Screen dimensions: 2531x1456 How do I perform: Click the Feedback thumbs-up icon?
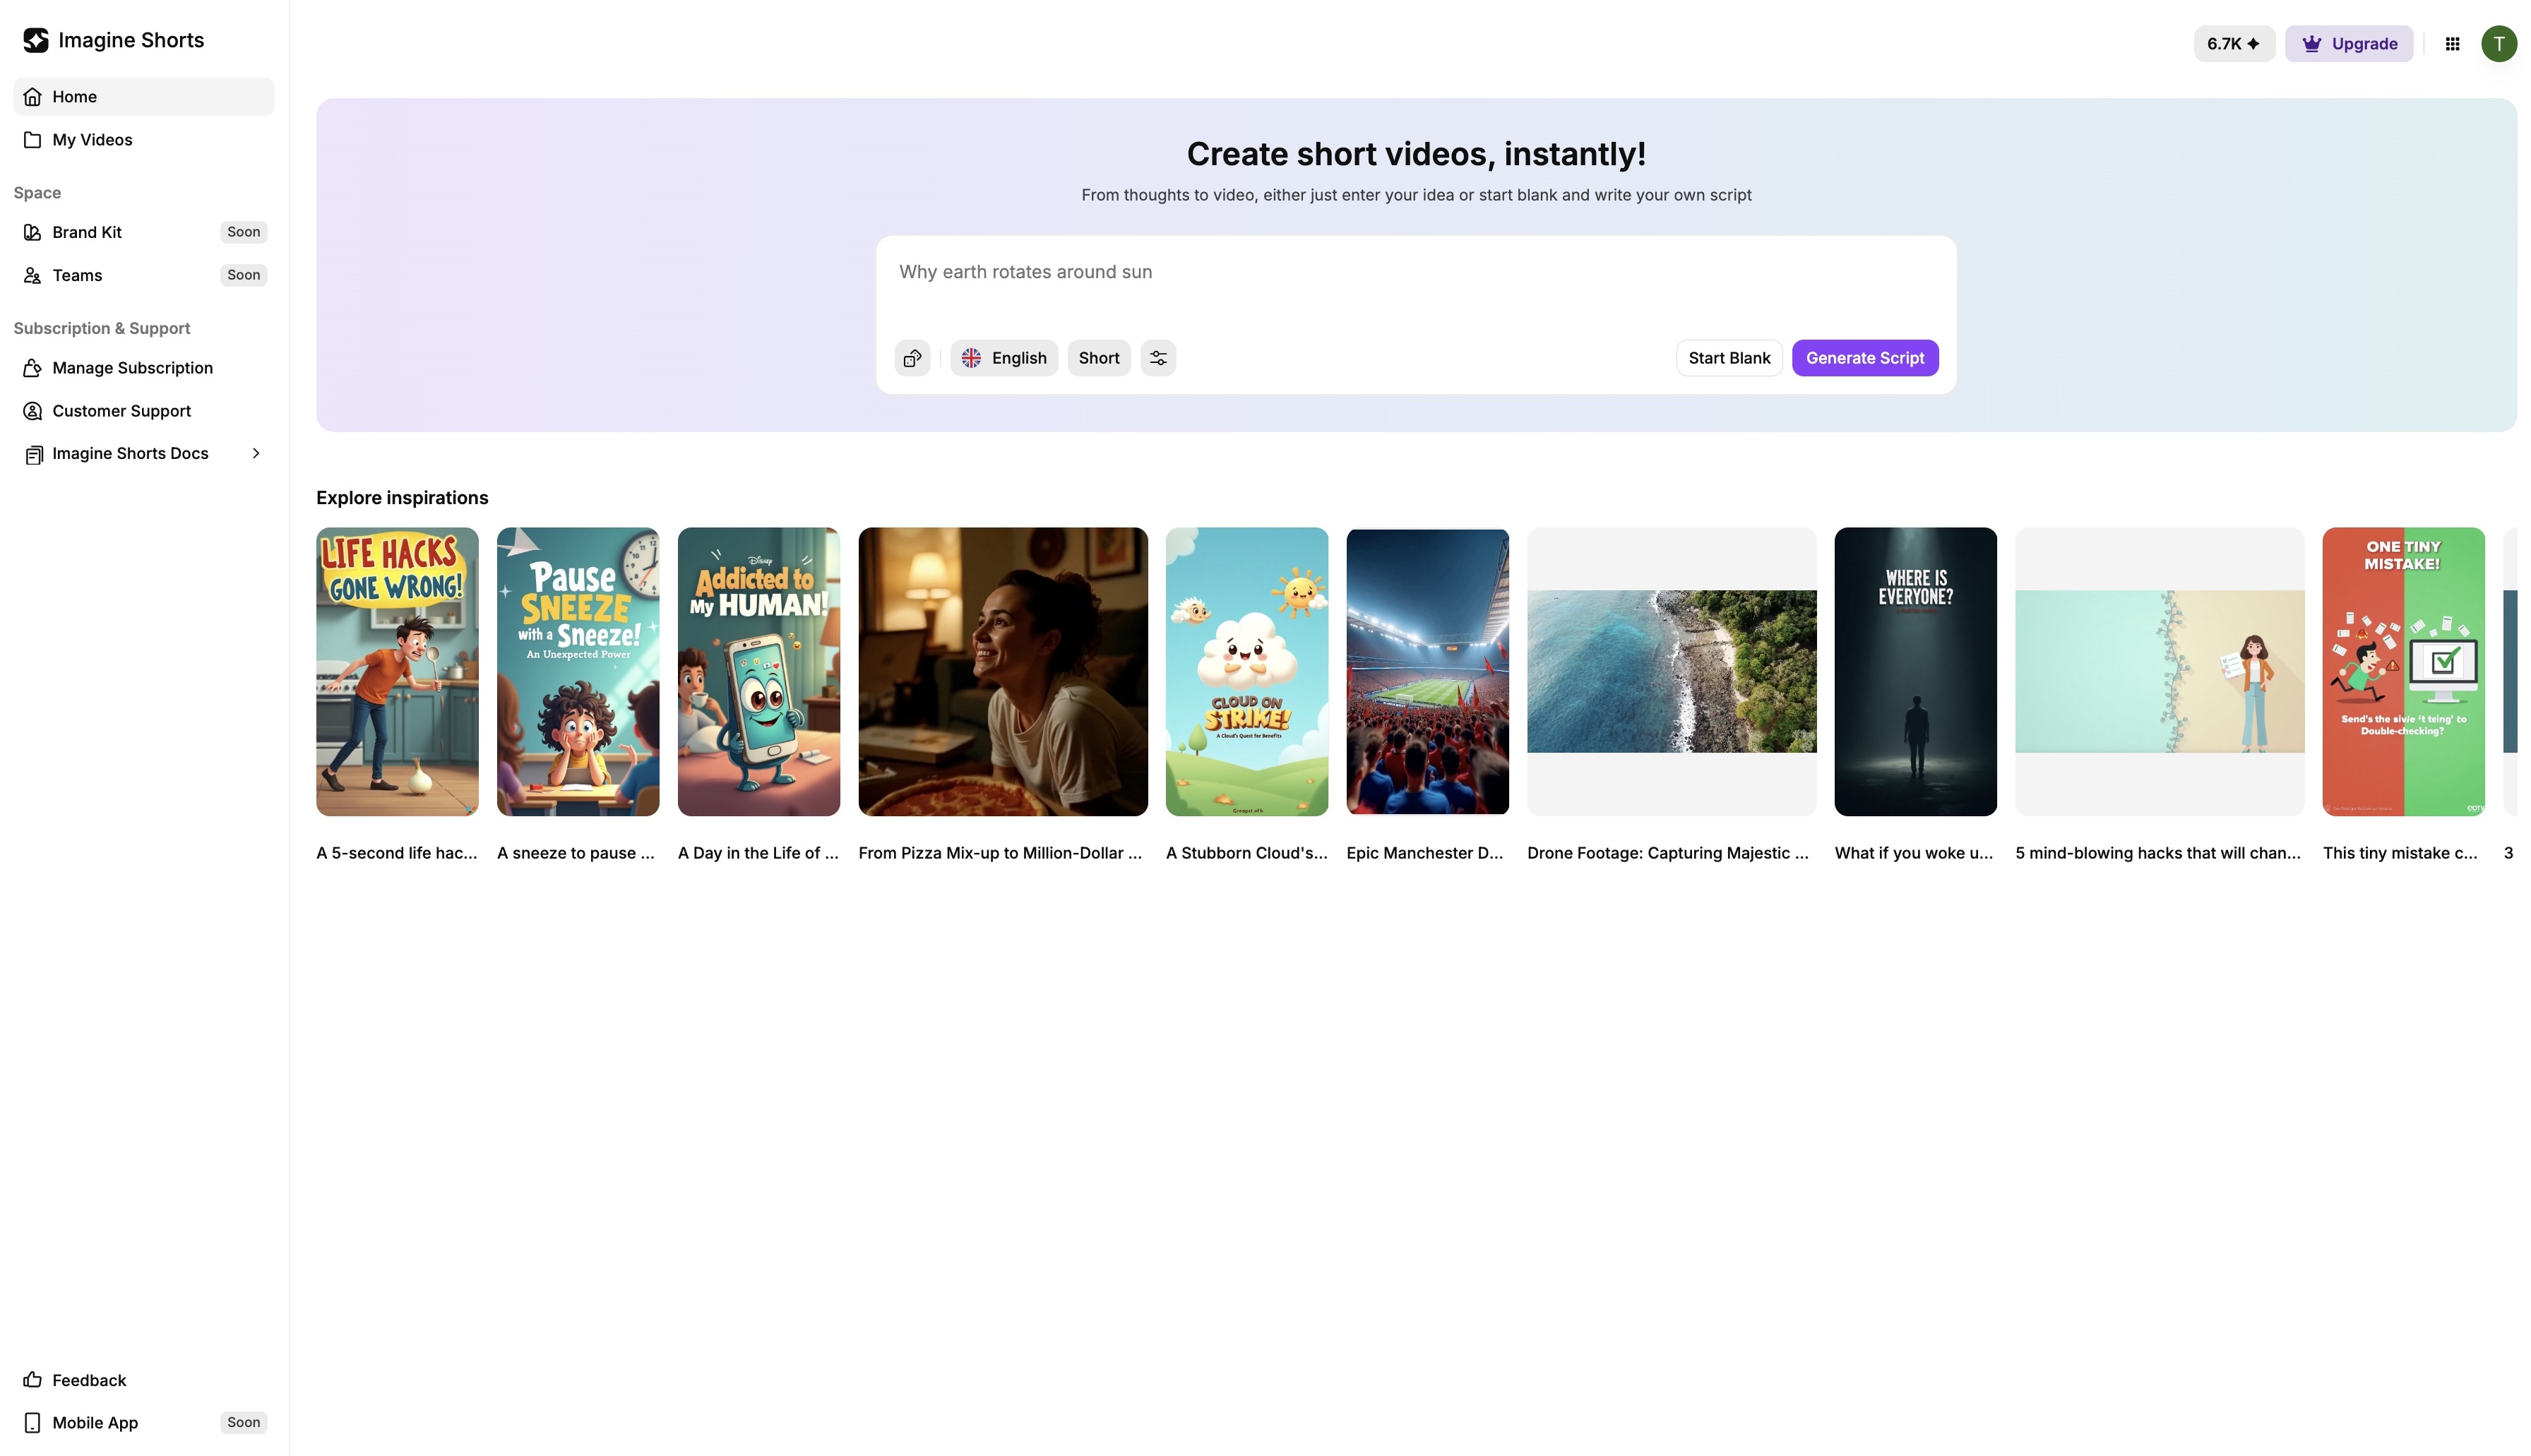(x=33, y=1380)
